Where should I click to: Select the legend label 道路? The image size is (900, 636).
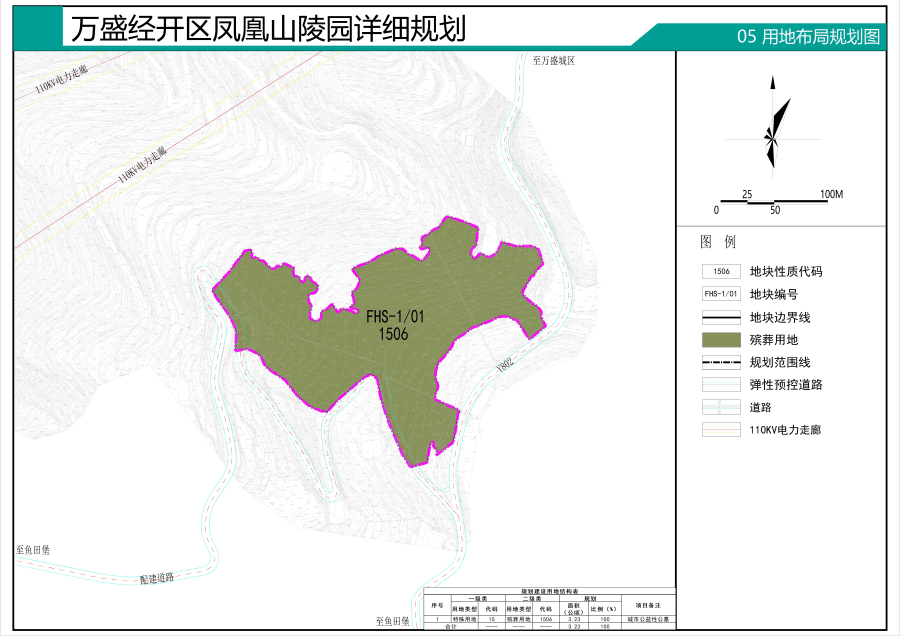(x=761, y=407)
